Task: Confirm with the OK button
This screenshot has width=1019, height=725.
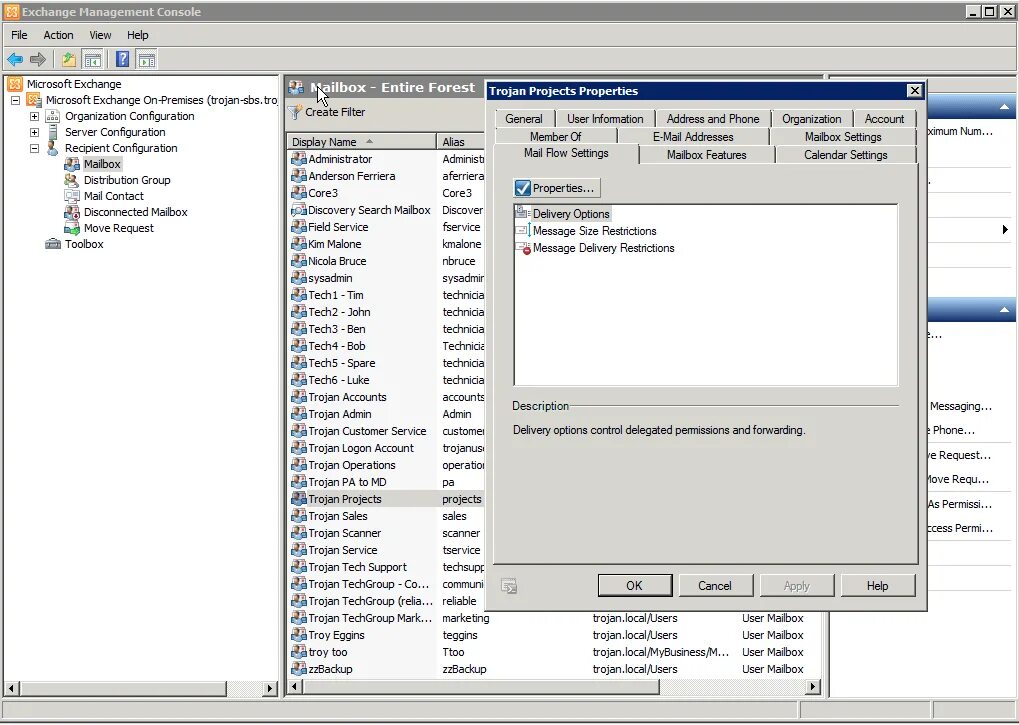Action: click(634, 585)
